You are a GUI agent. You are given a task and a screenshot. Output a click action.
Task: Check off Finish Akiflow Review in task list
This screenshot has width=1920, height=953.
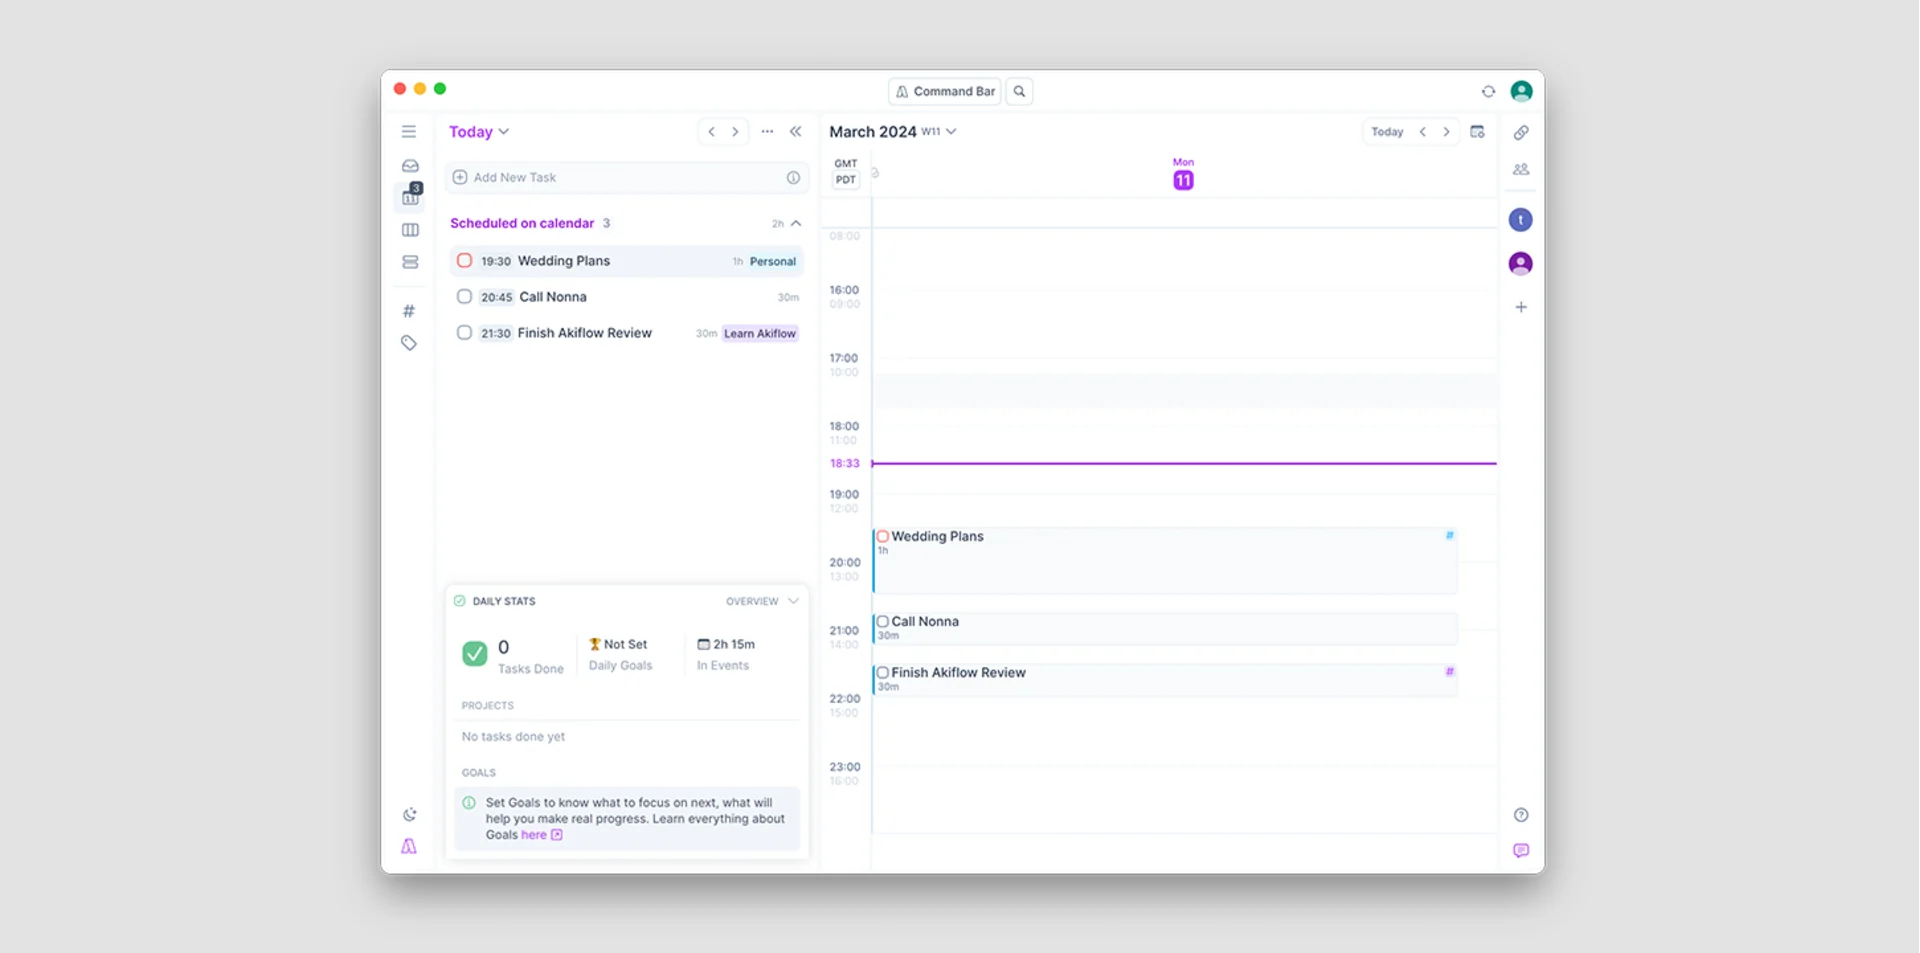click(464, 333)
